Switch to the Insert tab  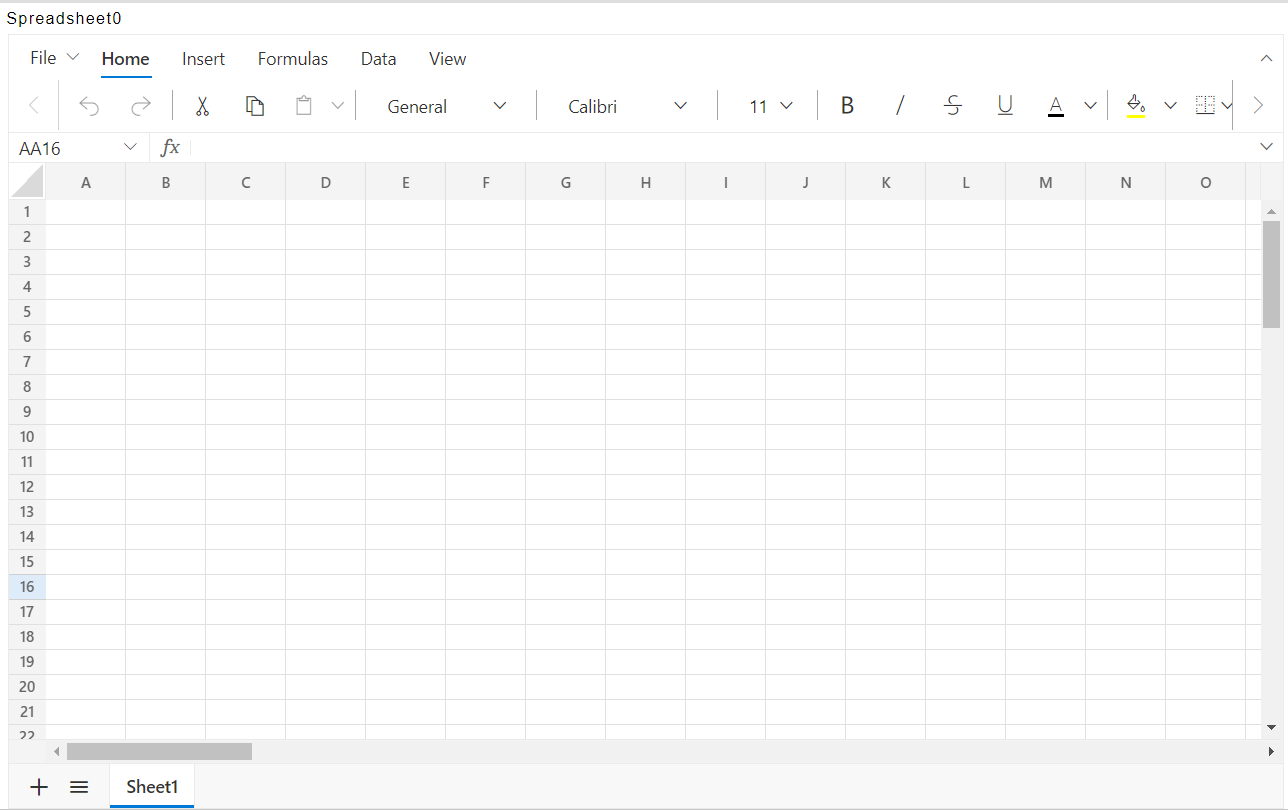204,59
